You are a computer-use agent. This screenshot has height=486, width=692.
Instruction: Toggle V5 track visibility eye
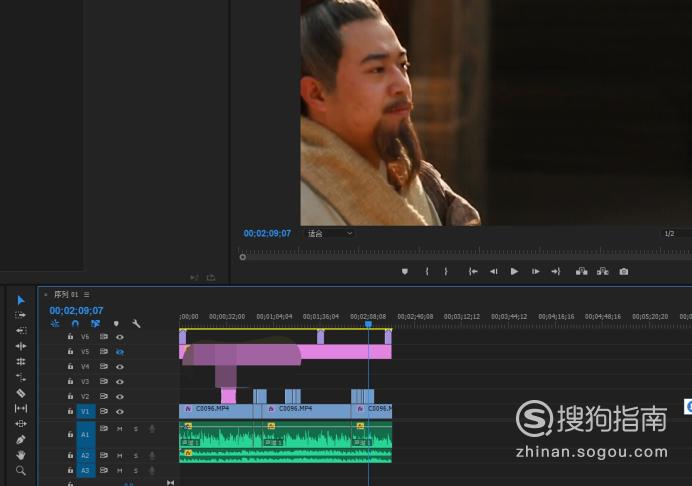[x=120, y=352]
